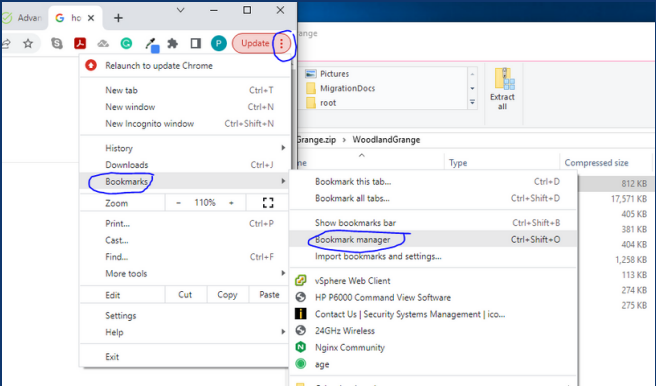
Task: Open Nginx Community bookmark
Action: click(x=433, y=348)
